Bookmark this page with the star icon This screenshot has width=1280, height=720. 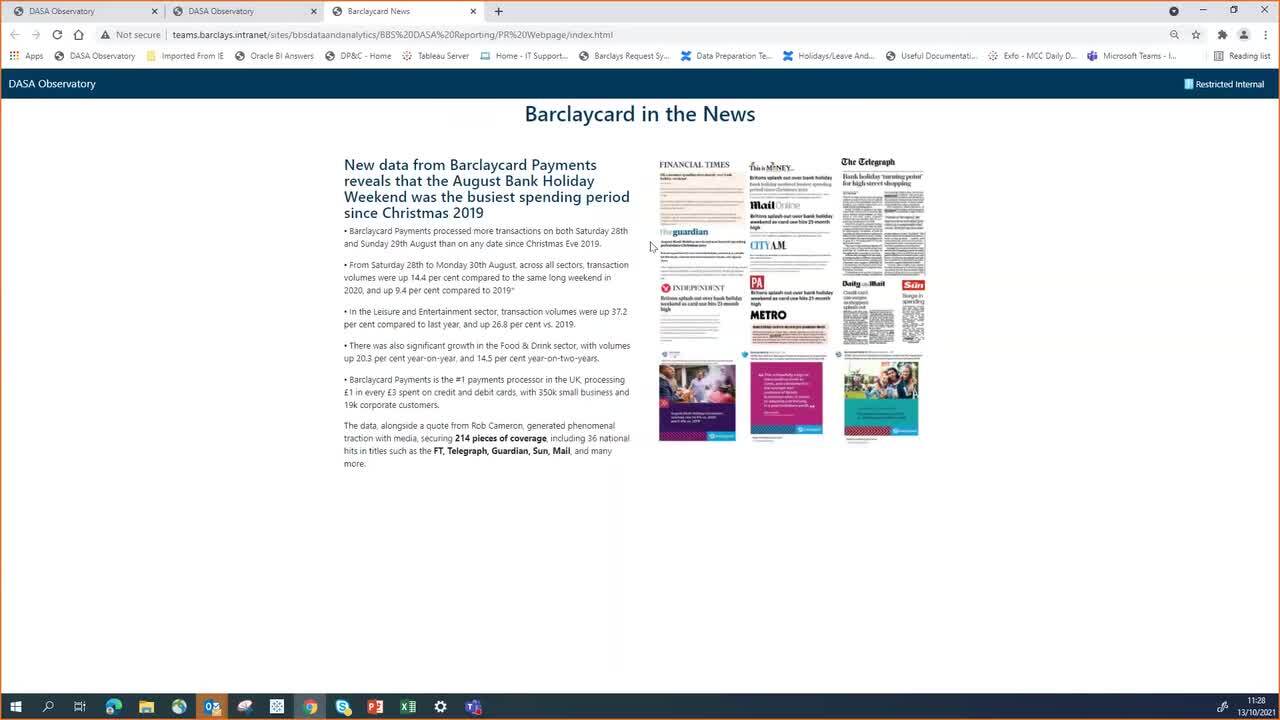pyautogui.click(x=1196, y=34)
